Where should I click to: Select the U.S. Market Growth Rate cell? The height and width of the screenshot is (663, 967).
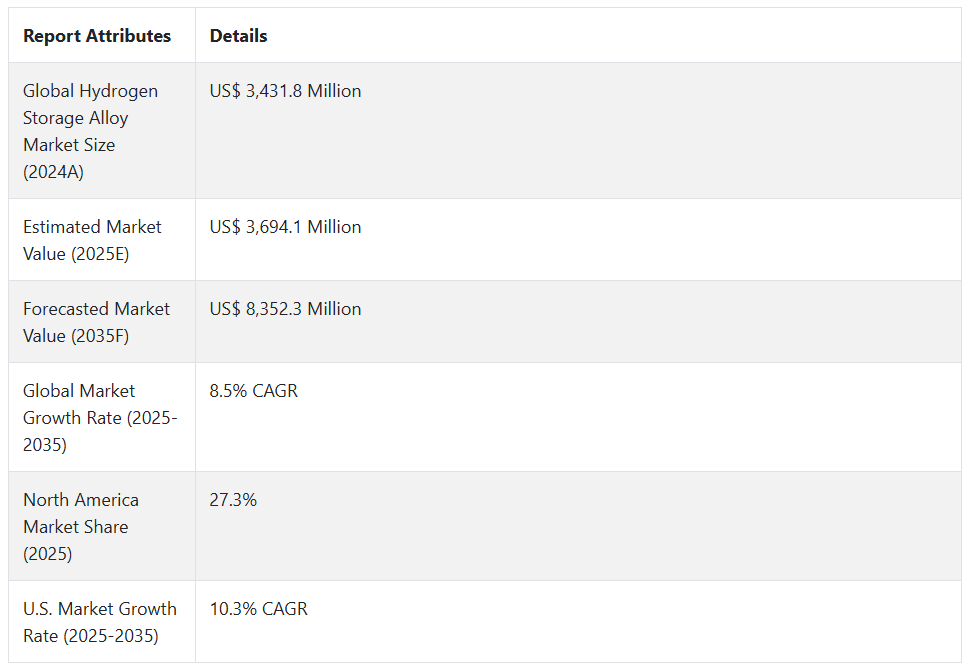tap(102, 622)
